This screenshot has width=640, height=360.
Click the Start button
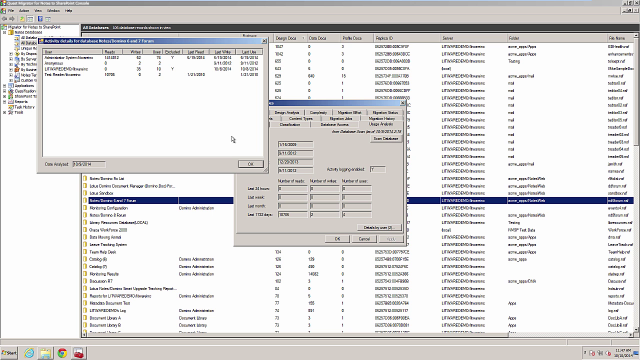click(x=9, y=353)
